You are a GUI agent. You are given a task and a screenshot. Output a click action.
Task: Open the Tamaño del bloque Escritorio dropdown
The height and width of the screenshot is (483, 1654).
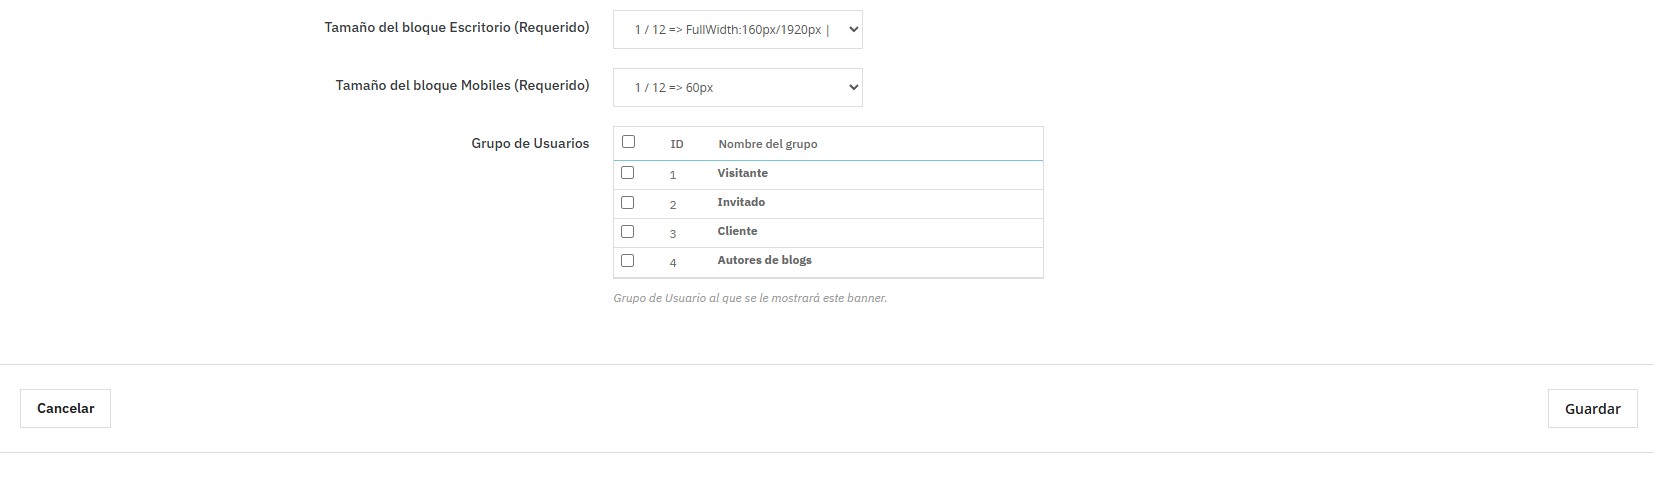[x=737, y=29]
